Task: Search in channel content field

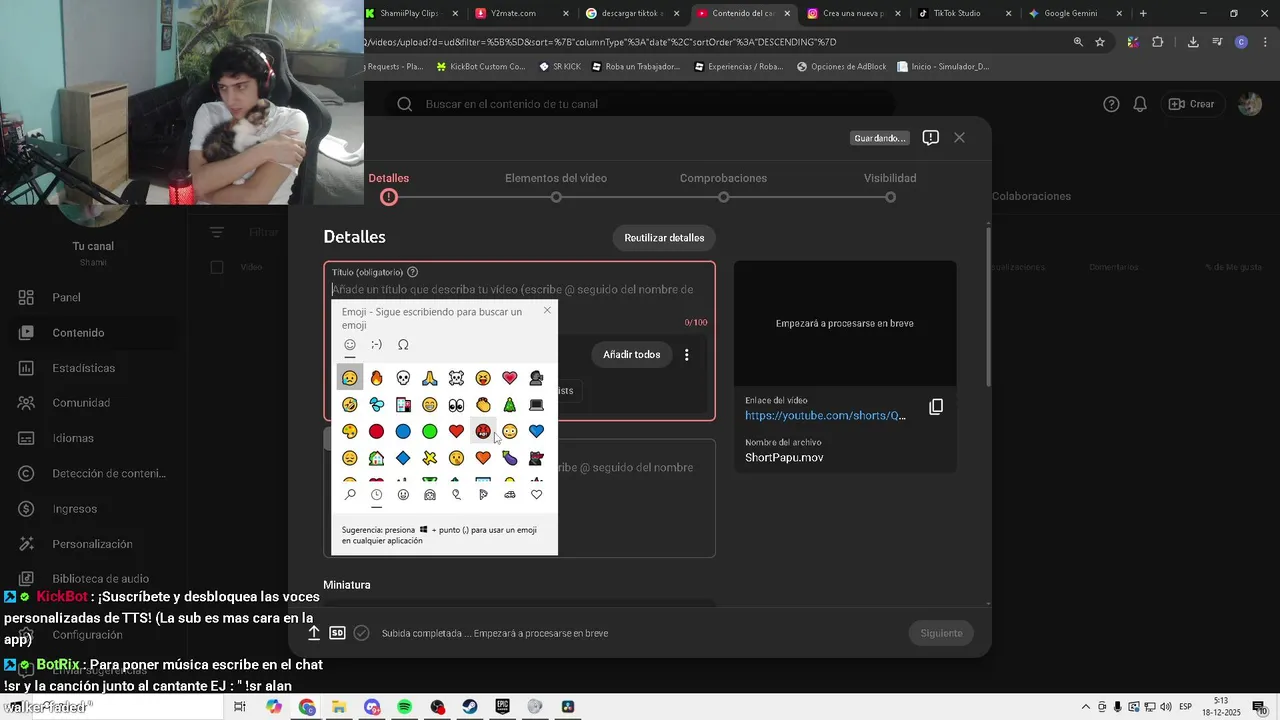Action: [x=640, y=104]
